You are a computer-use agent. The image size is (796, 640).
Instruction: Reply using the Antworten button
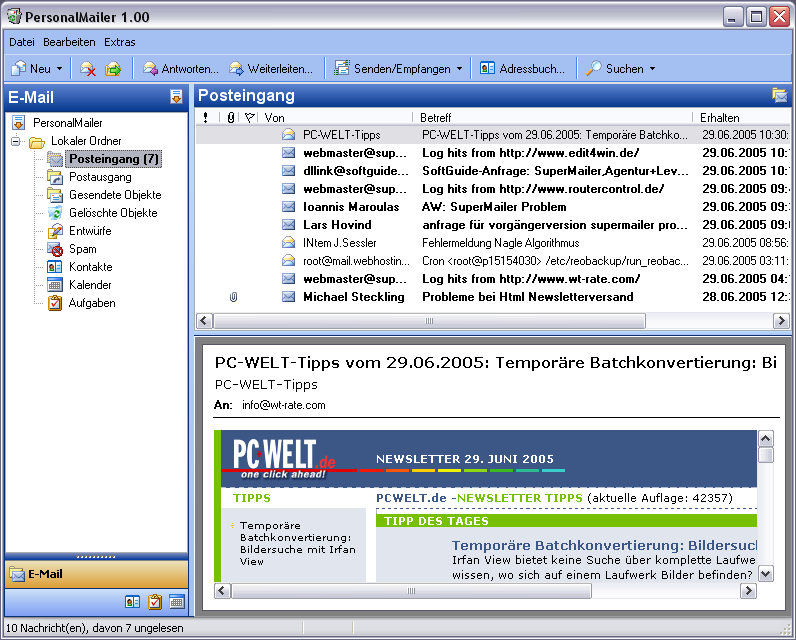coord(181,69)
